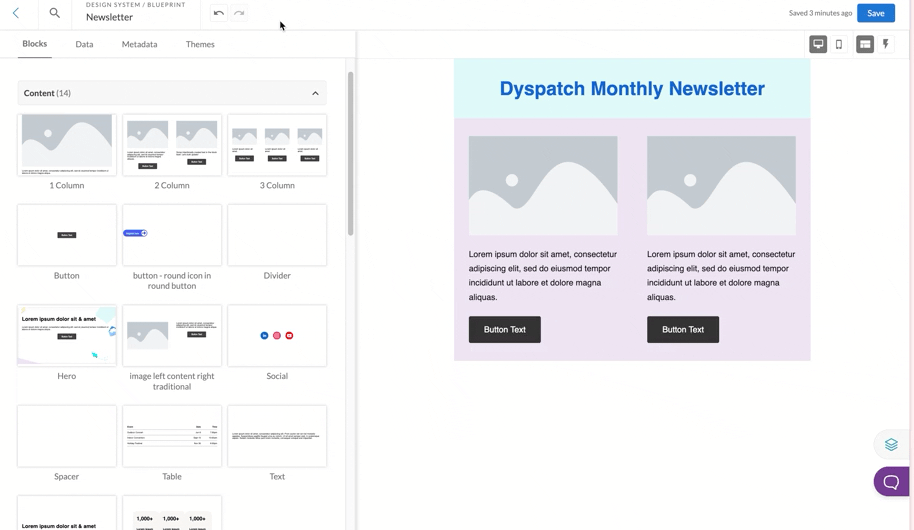This screenshot has width=914, height=530.
Task: Choose the Divider block thumbnail
Action: pos(277,235)
